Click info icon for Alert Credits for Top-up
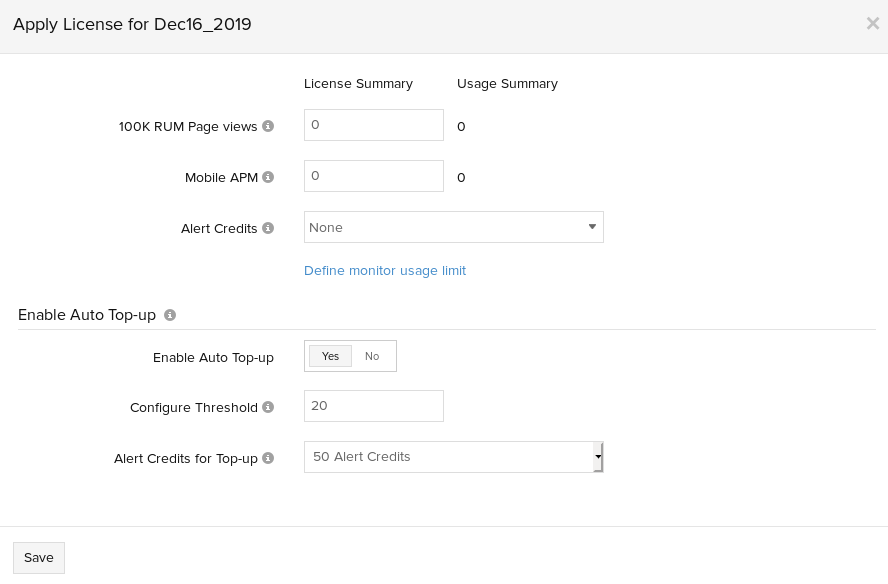Screen dimensions: 888x584 [267, 459]
